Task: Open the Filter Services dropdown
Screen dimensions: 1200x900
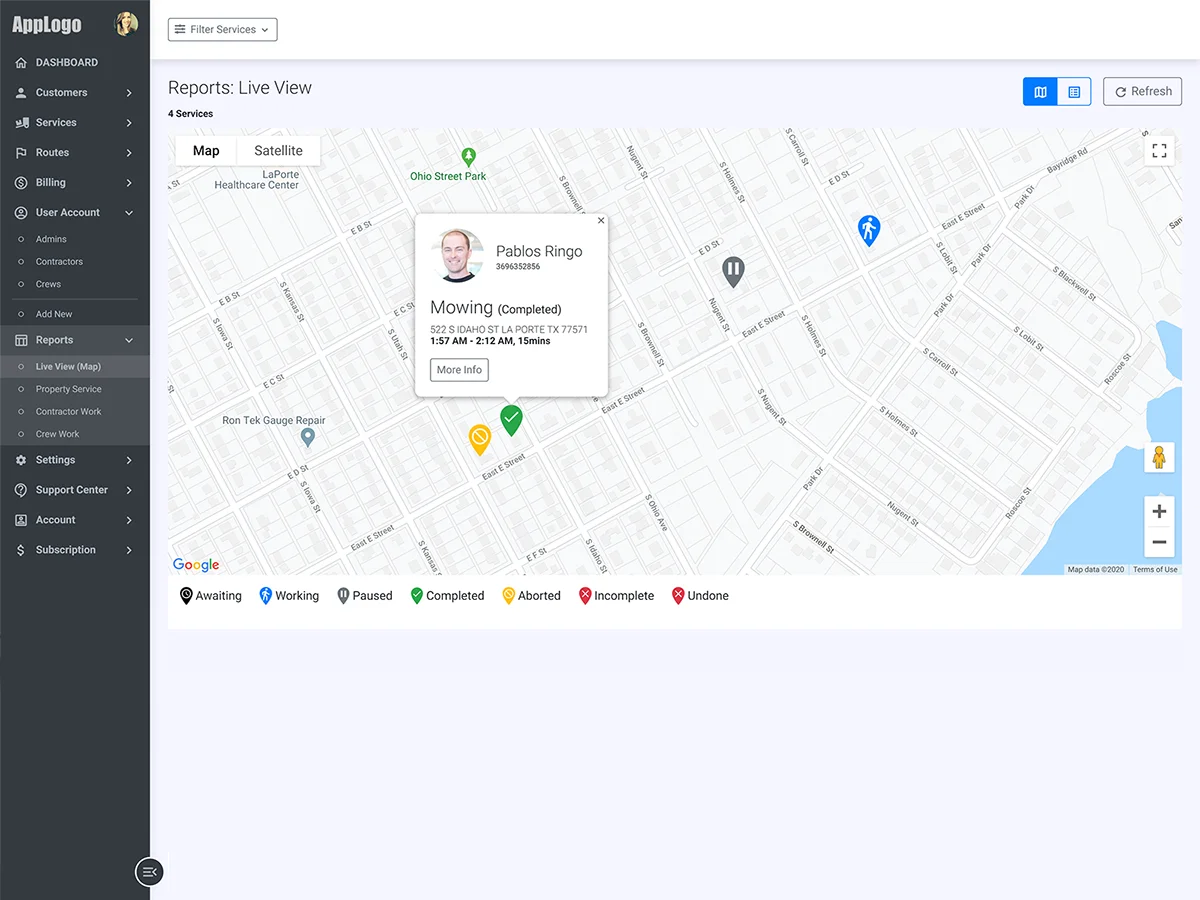Action: 222,30
